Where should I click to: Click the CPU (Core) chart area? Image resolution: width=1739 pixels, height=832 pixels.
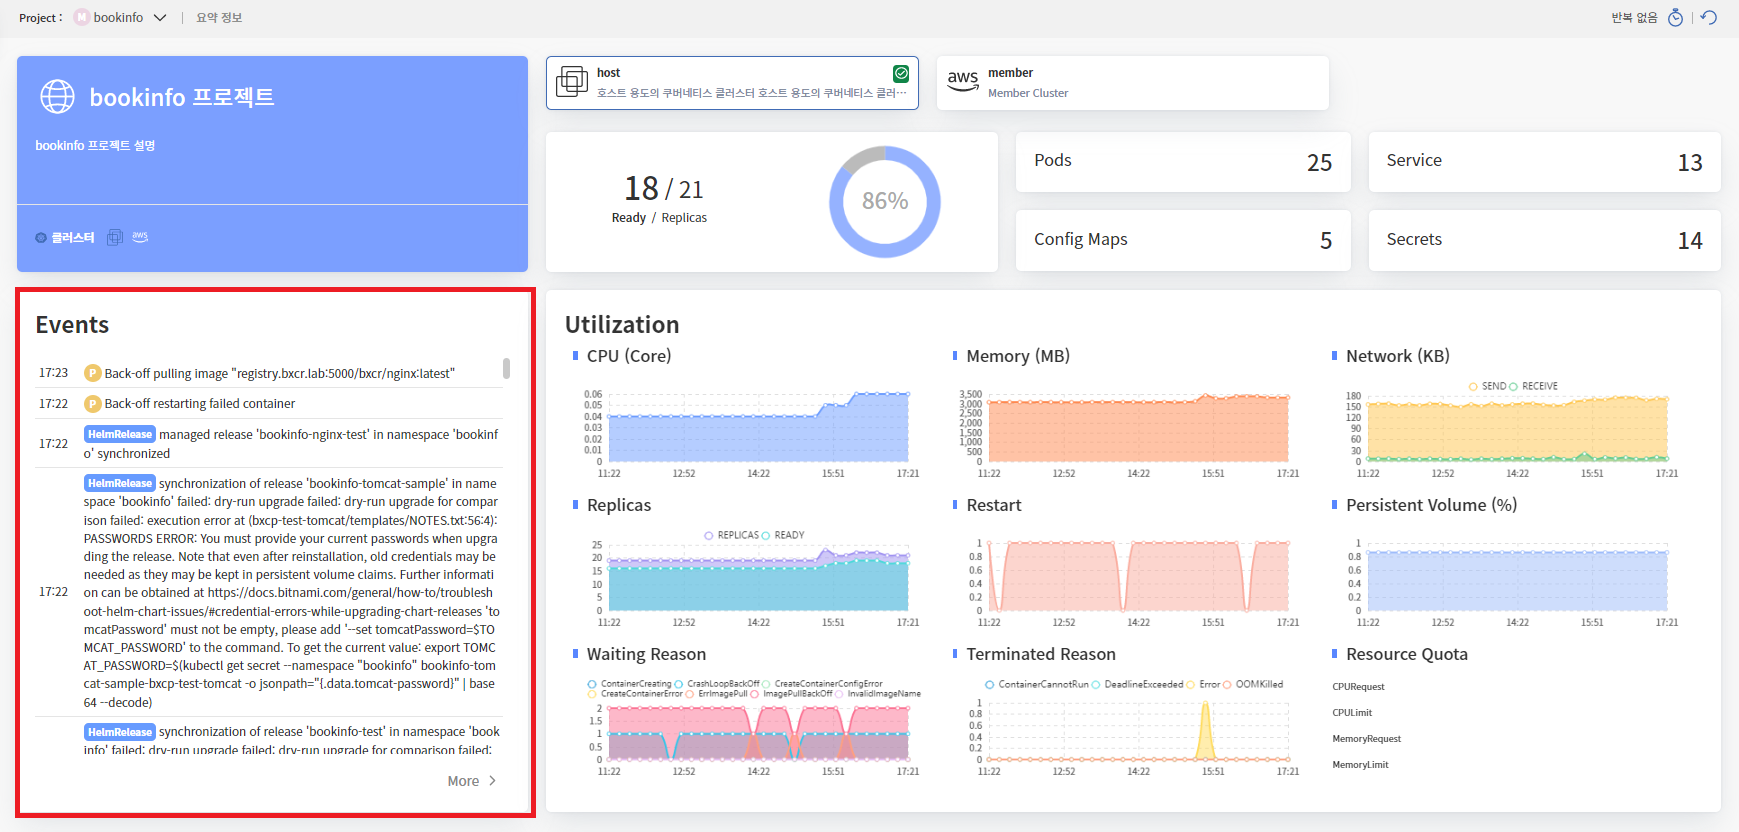coord(758,428)
